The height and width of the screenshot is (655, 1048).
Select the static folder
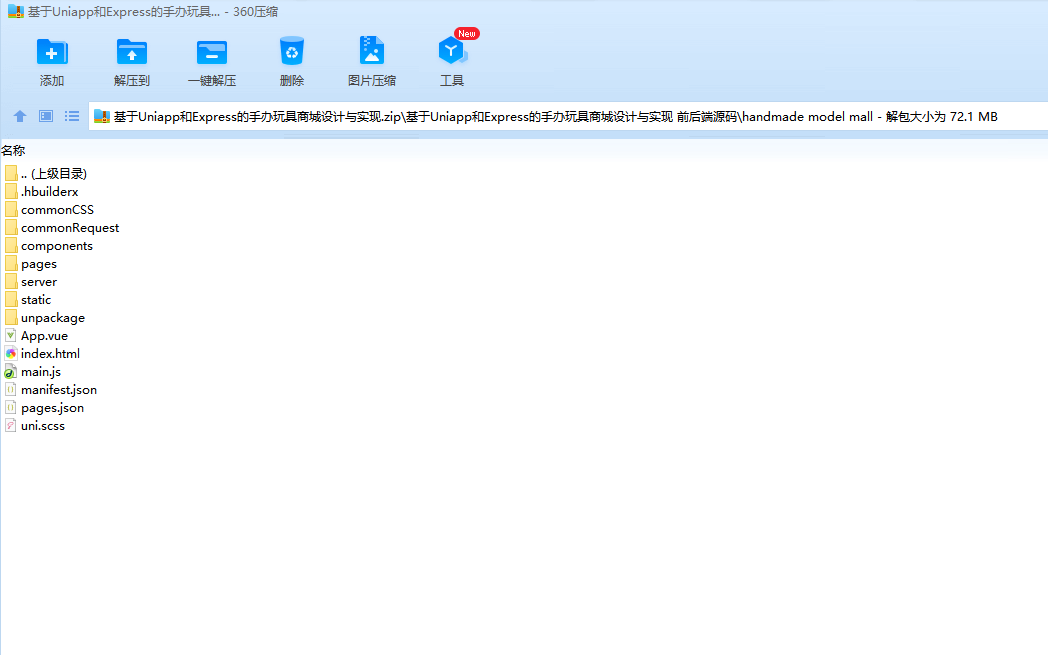[x=28, y=300]
